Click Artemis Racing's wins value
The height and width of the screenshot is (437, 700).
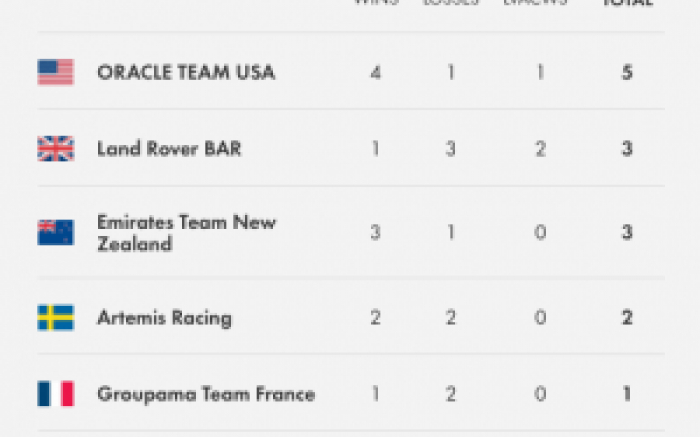click(376, 318)
